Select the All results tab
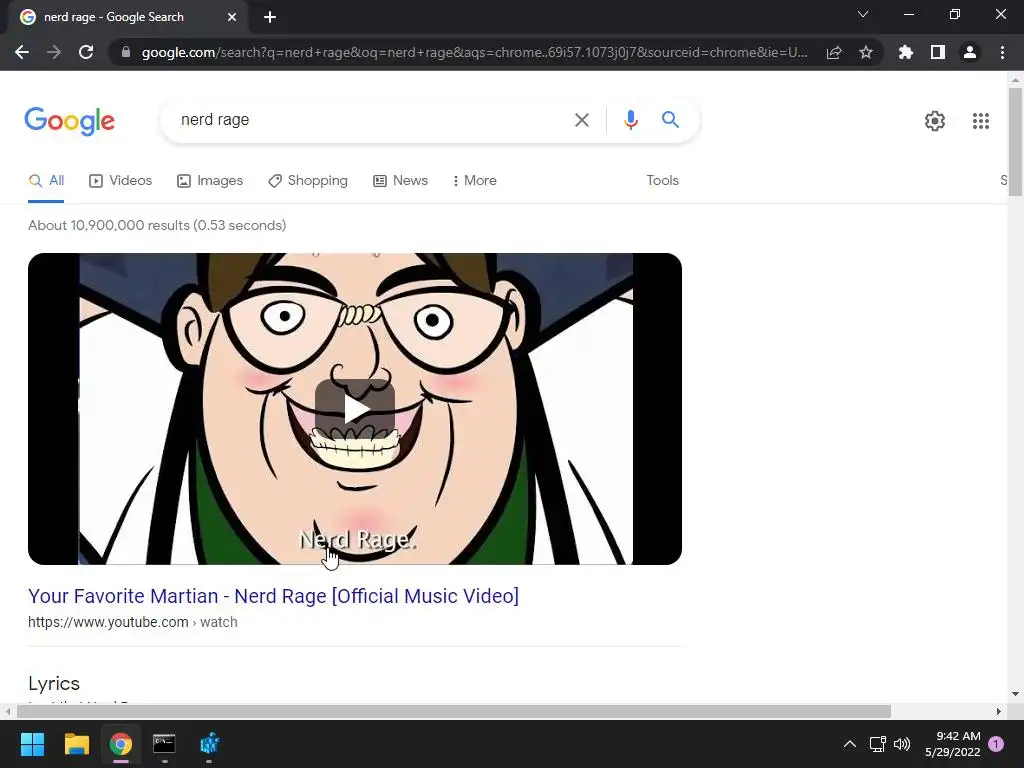Screen dimensions: 1024x768 (x=46, y=180)
